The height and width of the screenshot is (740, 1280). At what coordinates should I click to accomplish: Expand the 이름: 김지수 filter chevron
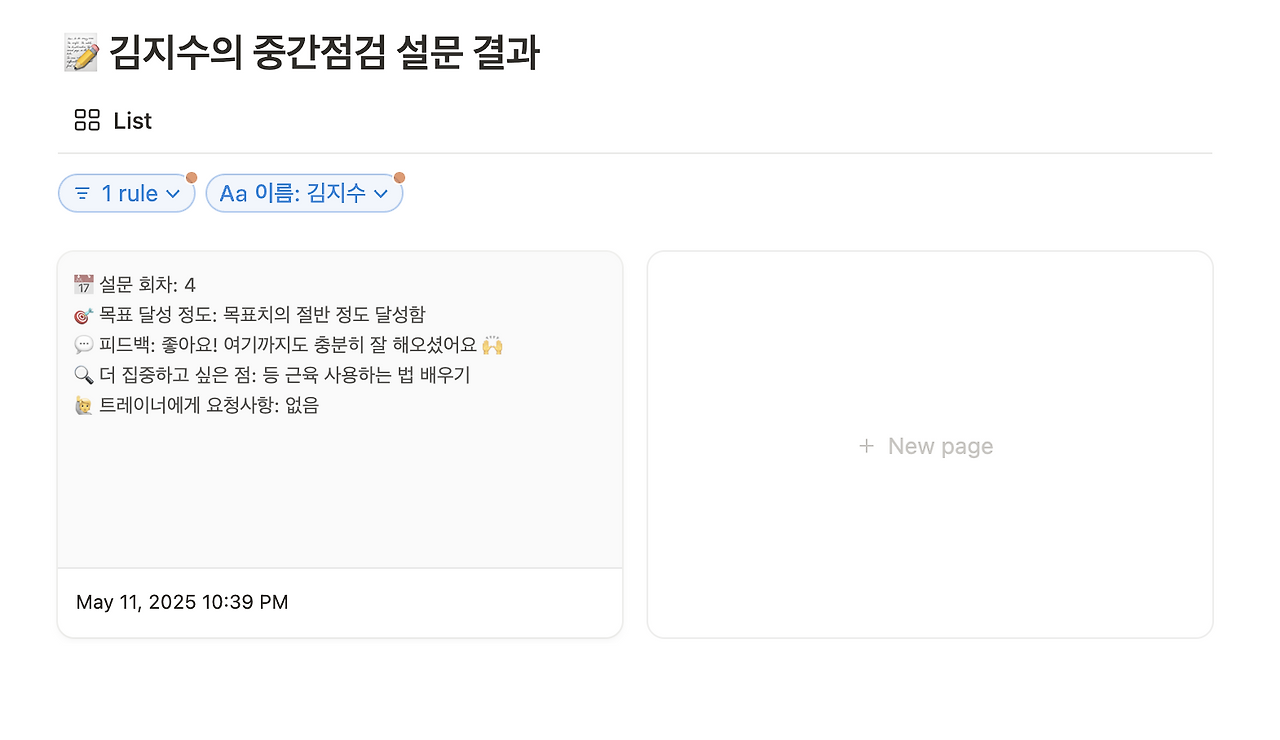pyautogui.click(x=381, y=194)
